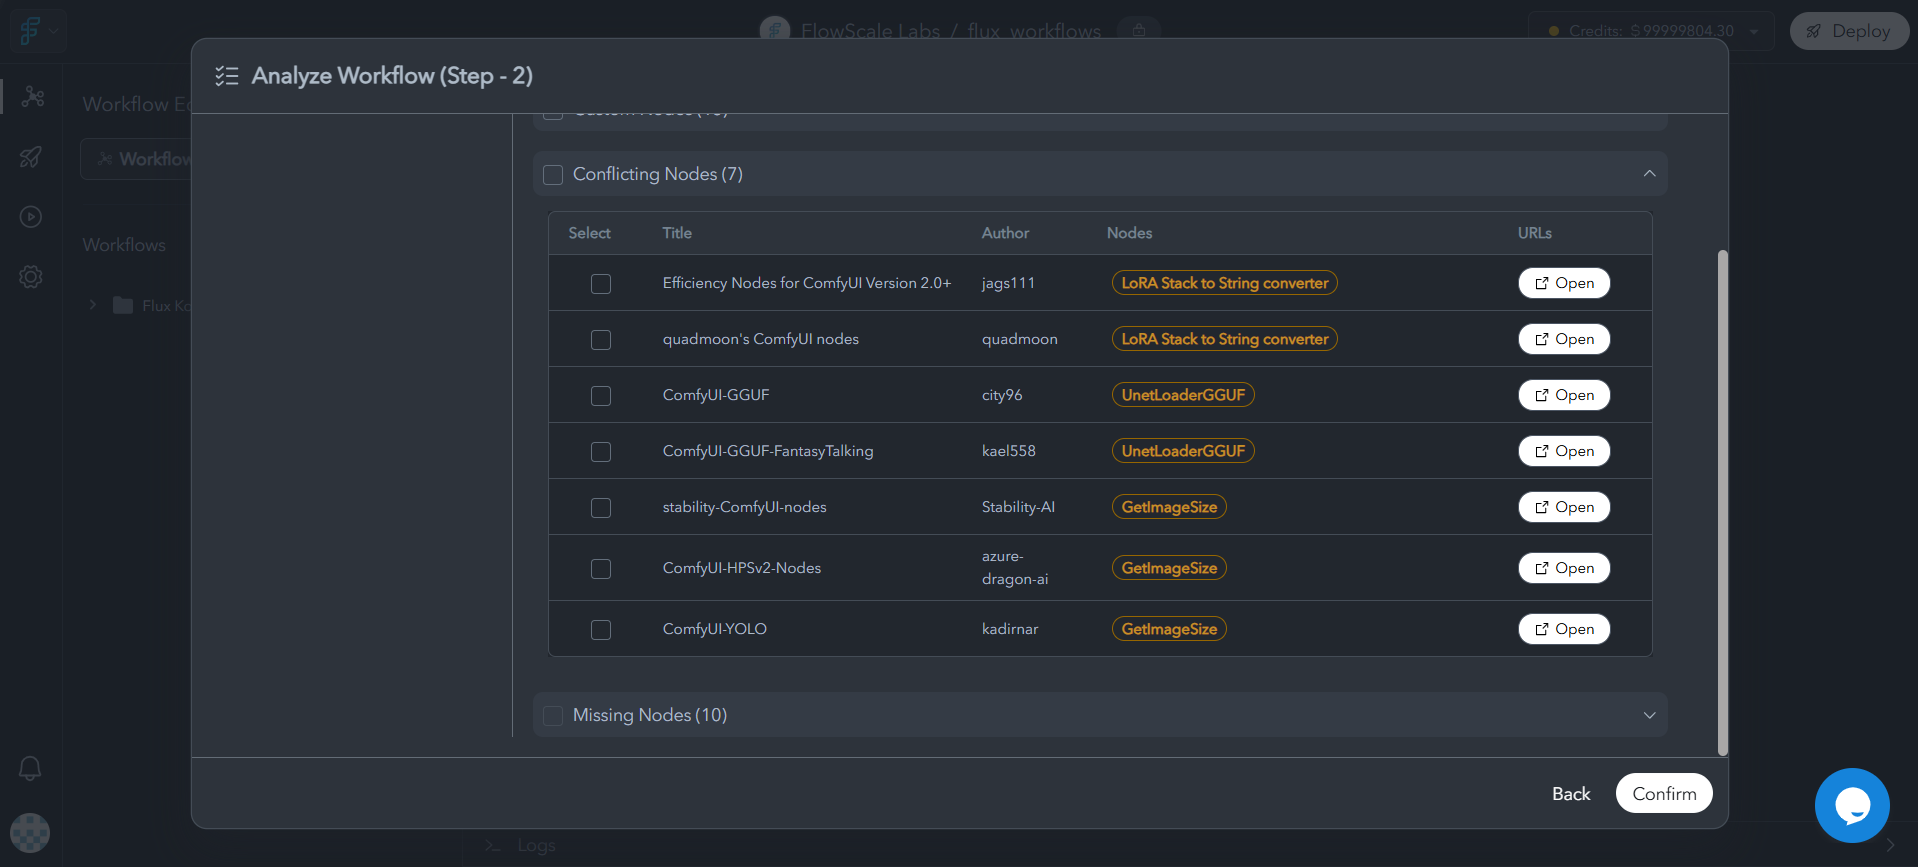1918x867 pixels.
Task: Open URL for ComfyUI-GGUF-FantasyTalking
Action: 1564,451
